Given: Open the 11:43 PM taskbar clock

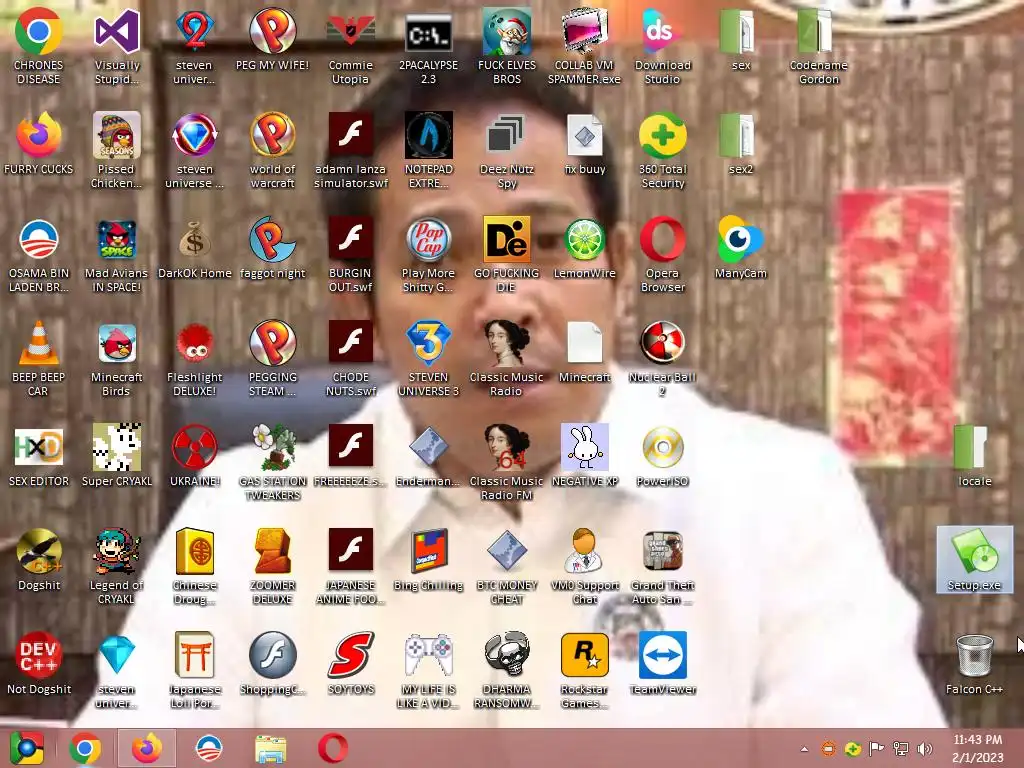Looking at the screenshot, I should (x=978, y=748).
